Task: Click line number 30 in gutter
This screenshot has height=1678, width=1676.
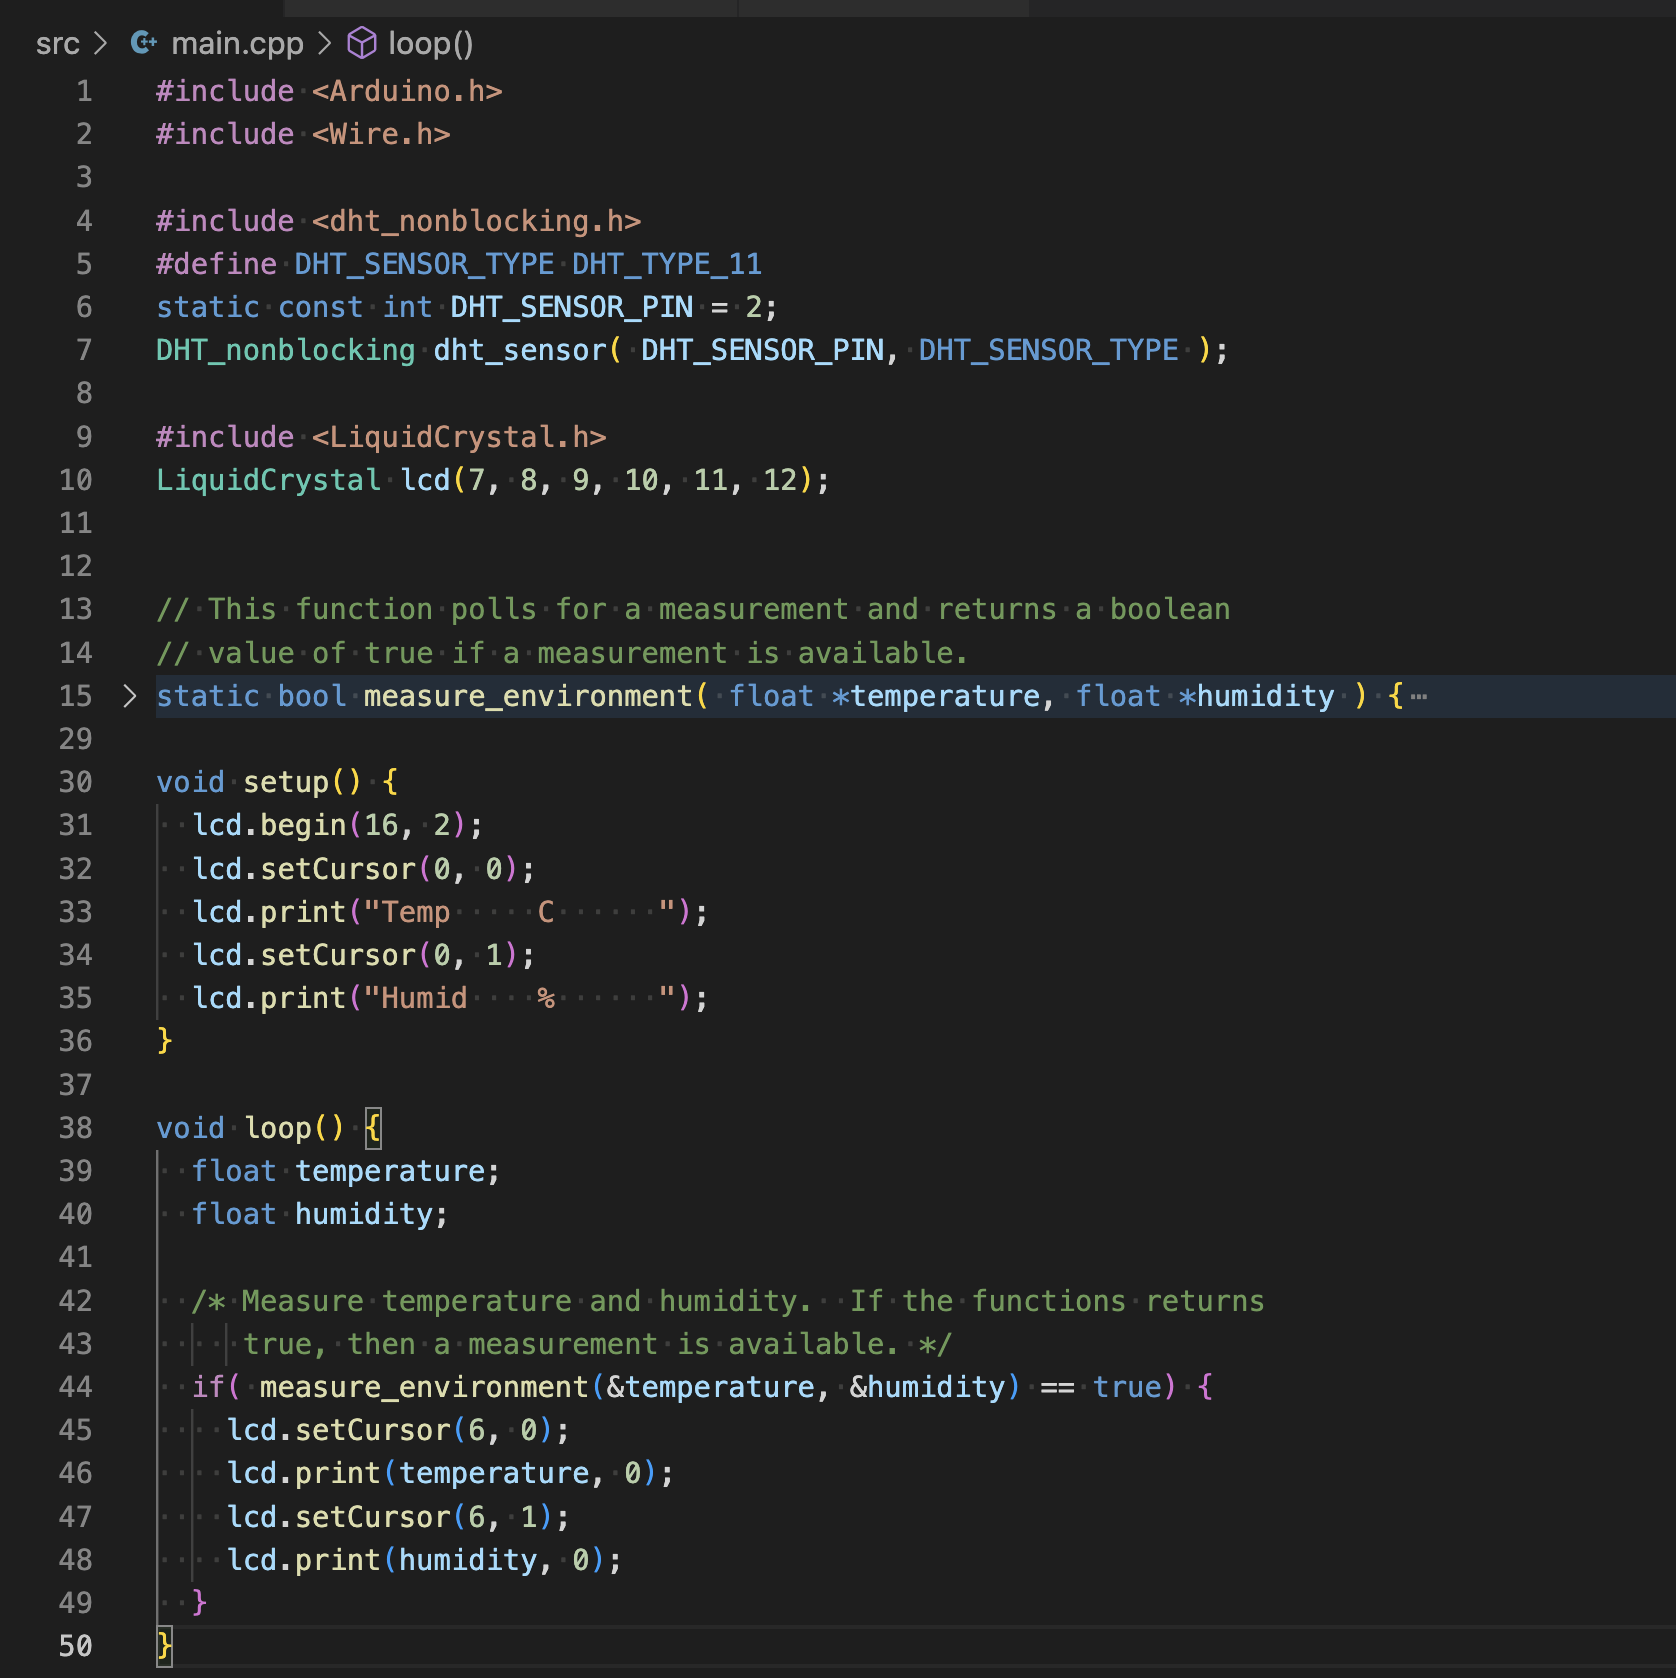Action: click(75, 782)
